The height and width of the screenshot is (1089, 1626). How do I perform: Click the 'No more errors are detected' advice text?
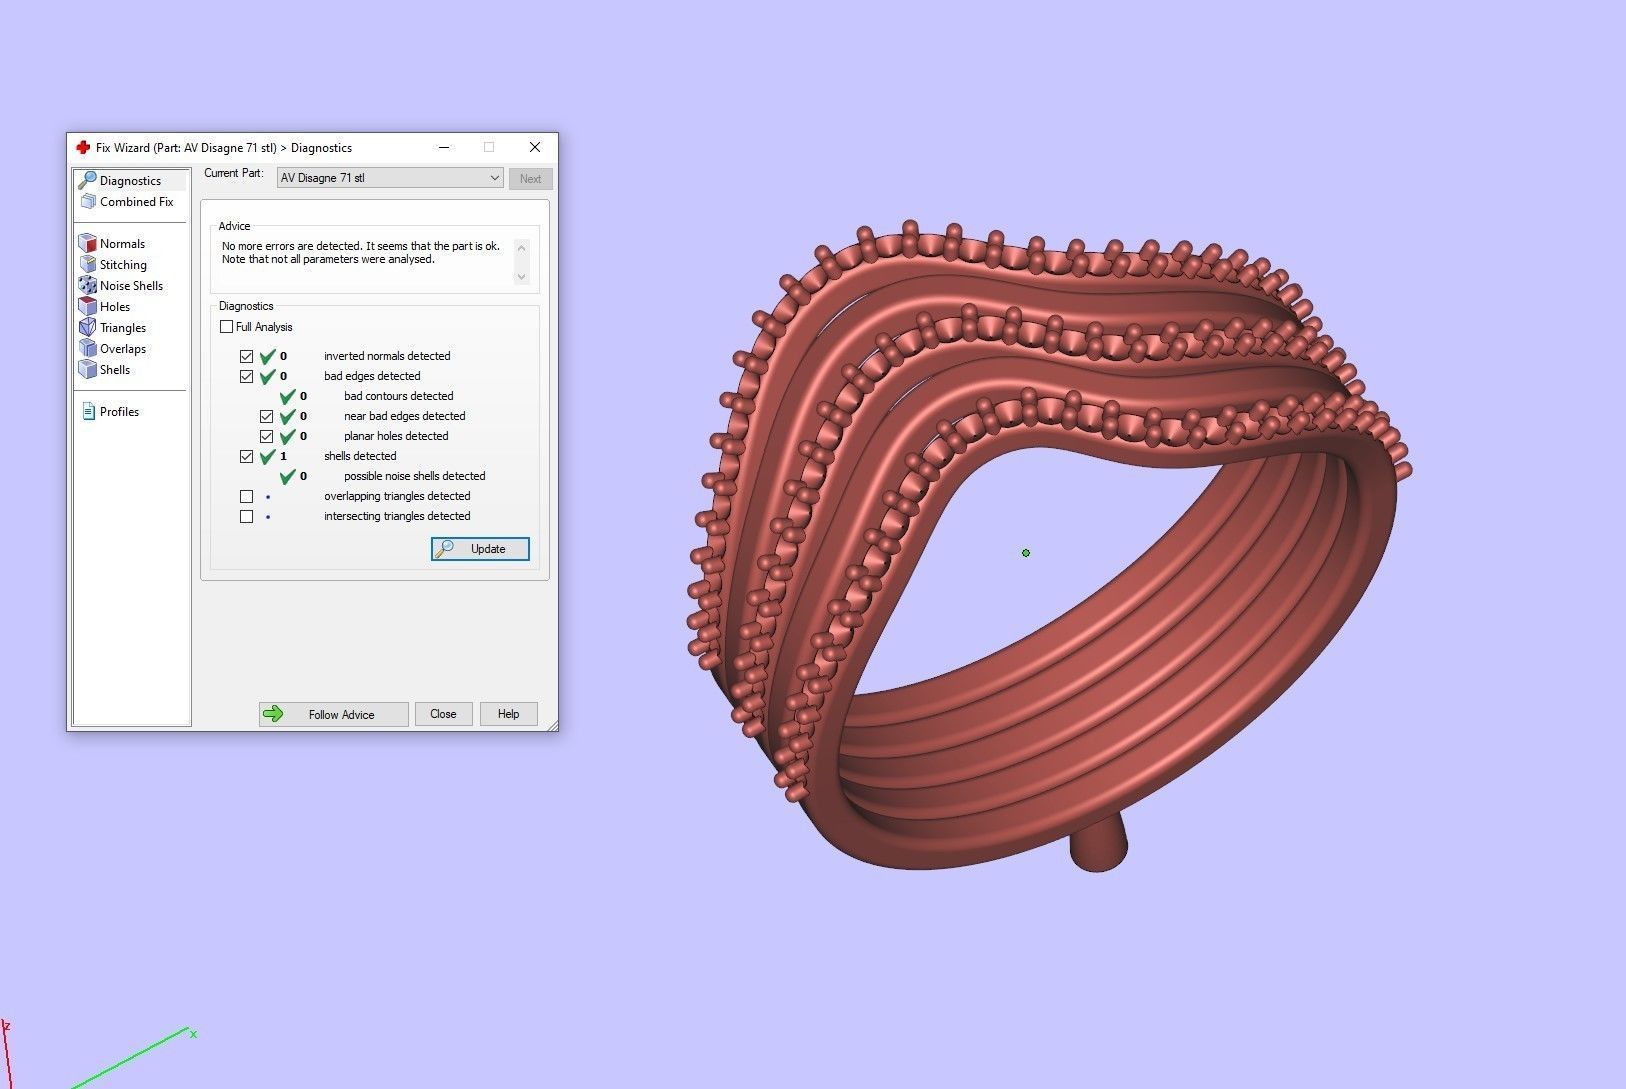[360, 252]
